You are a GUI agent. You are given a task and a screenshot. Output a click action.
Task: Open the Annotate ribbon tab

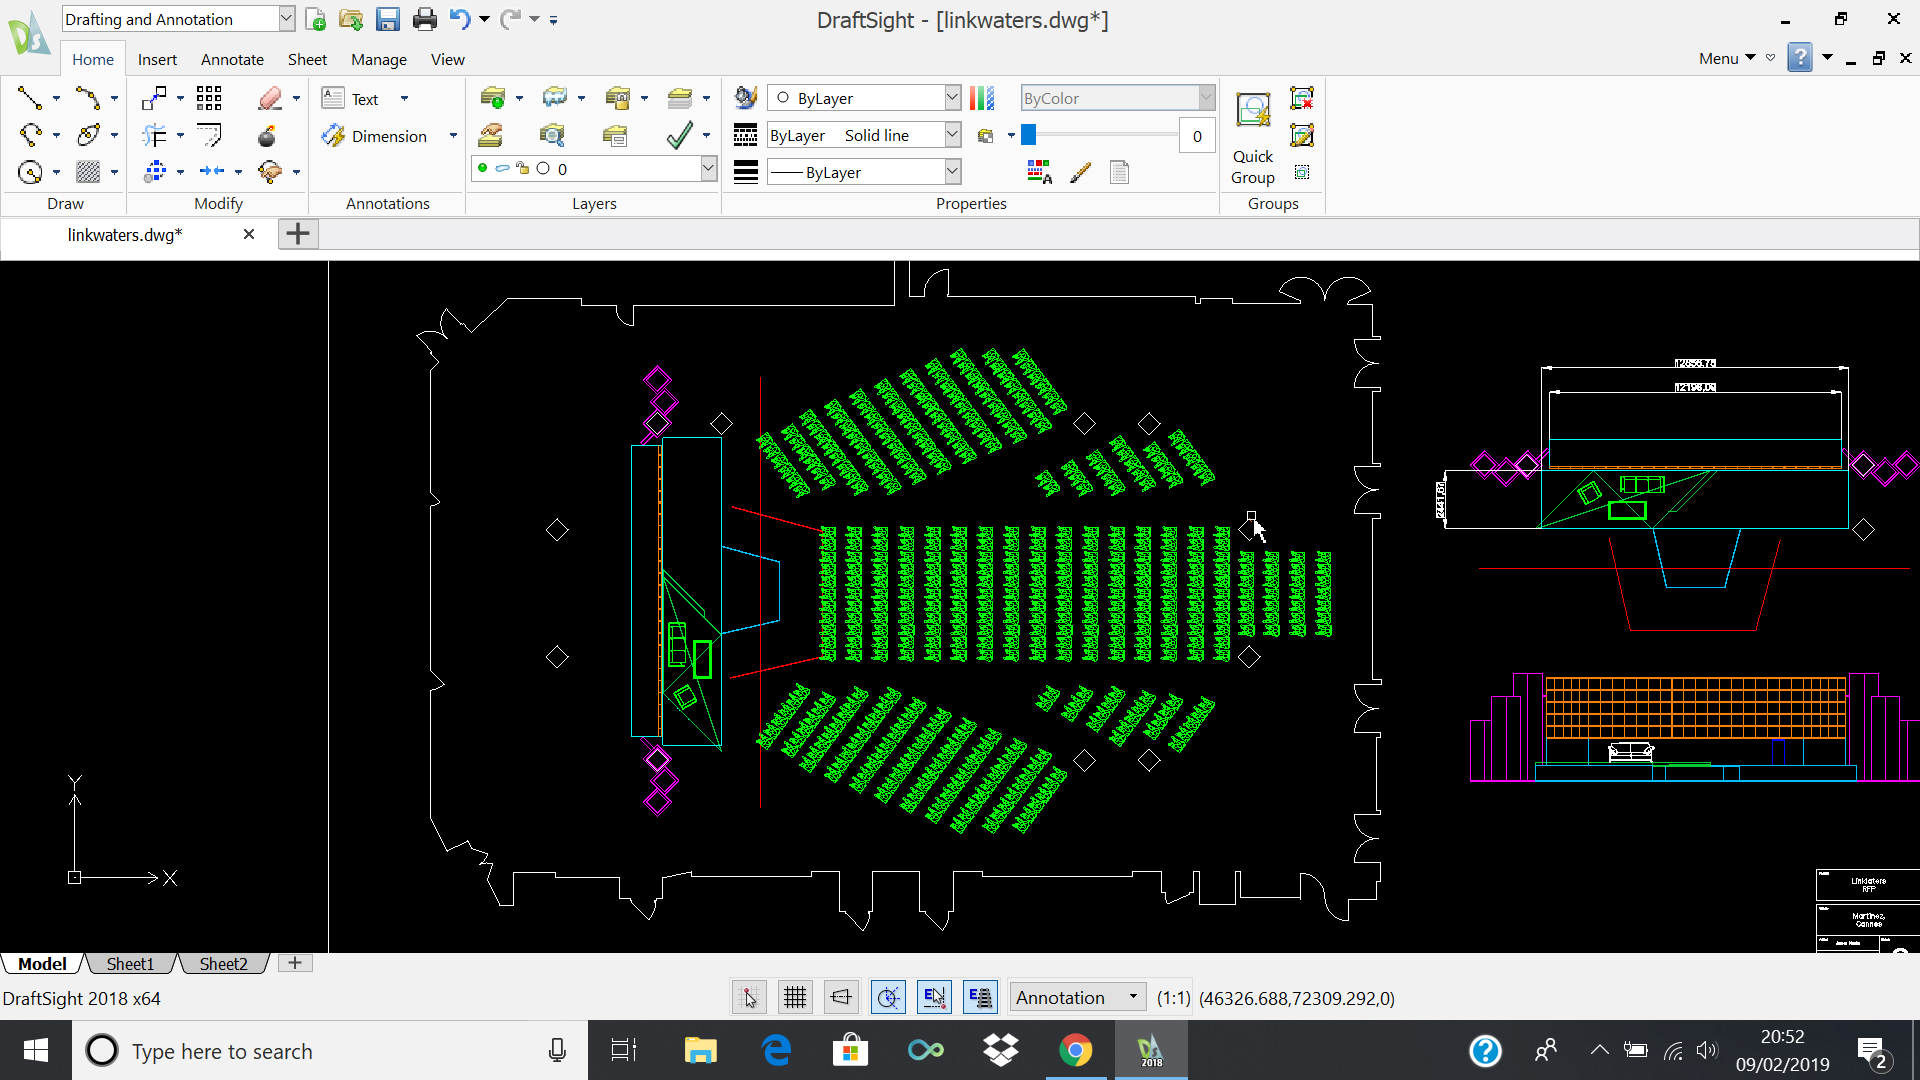[232, 59]
